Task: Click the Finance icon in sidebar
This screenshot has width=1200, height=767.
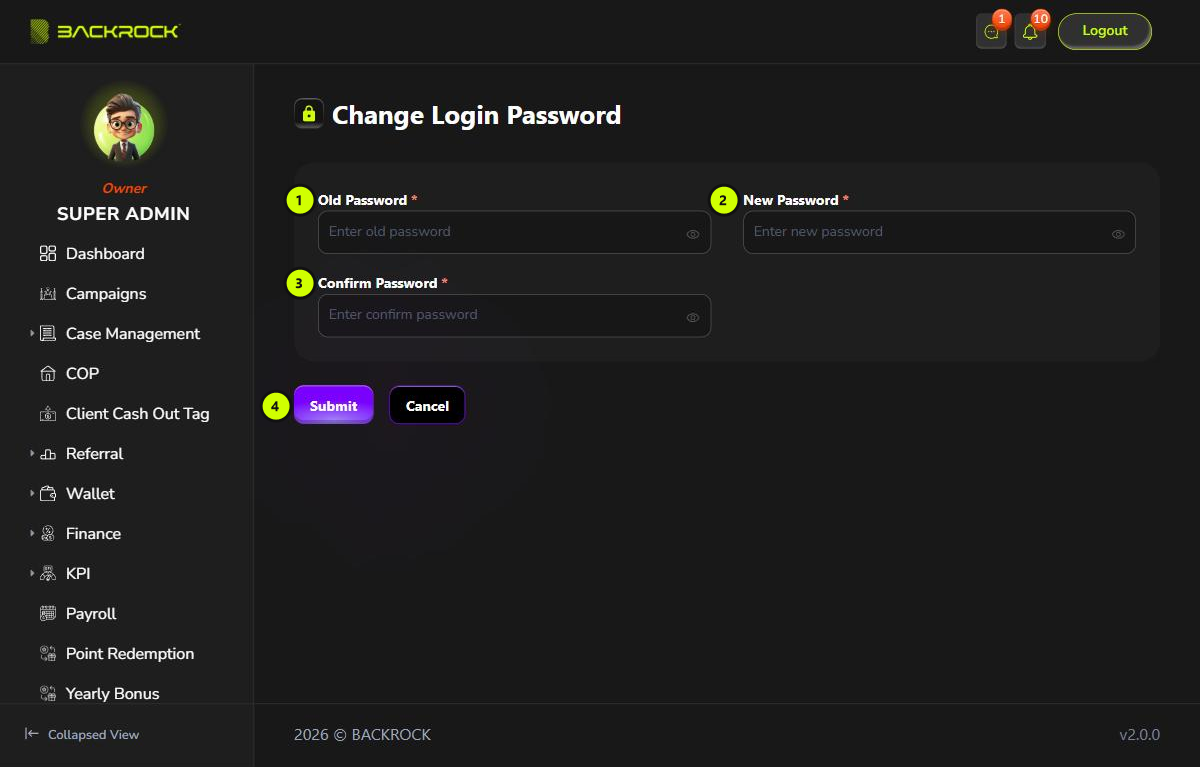Action: [x=48, y=534]
